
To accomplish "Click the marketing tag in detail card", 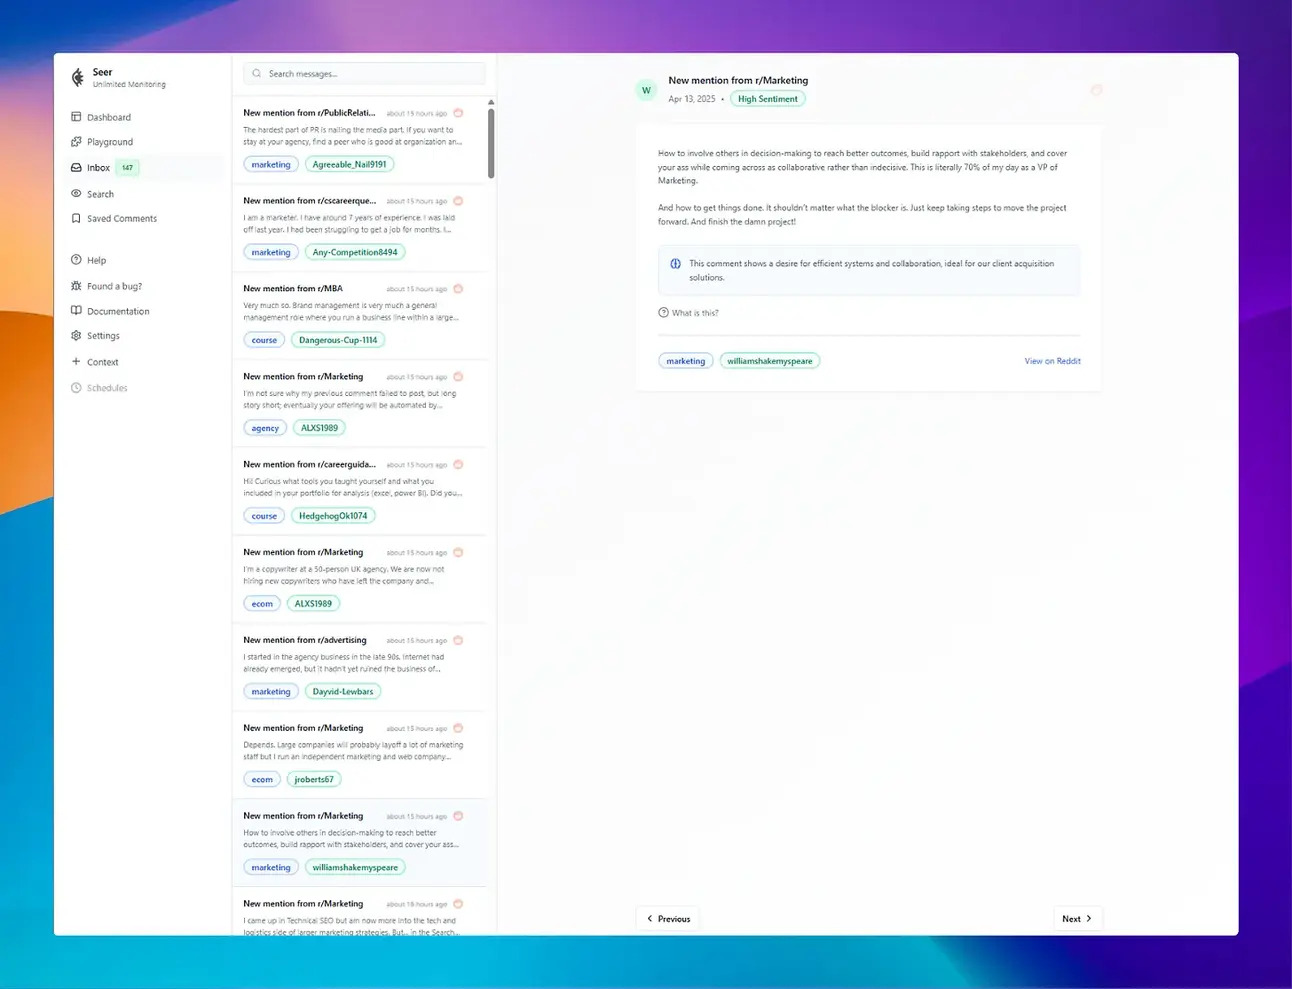I will [686, 361].
